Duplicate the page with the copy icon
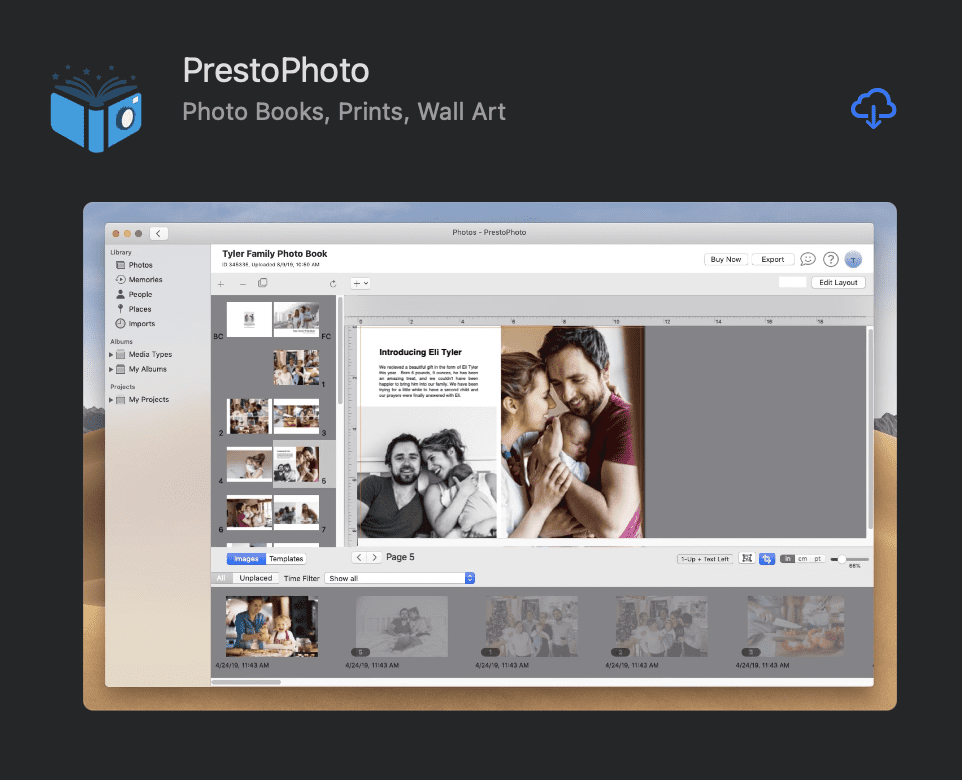Viewport: 962px width, 780px height. (263, 283)
